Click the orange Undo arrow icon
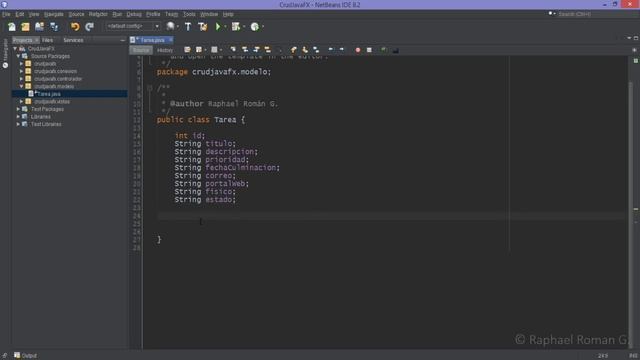 (75, 27)
